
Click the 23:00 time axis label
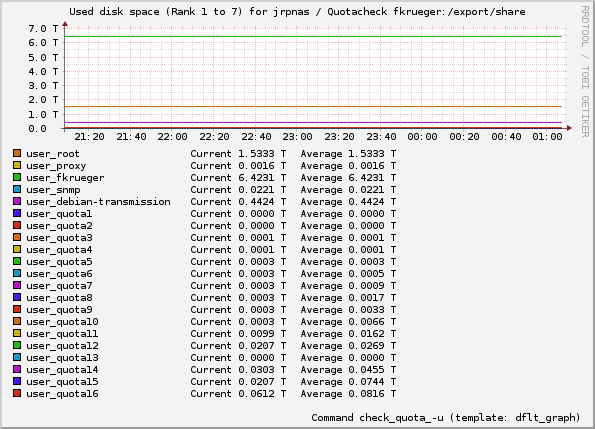298,137
